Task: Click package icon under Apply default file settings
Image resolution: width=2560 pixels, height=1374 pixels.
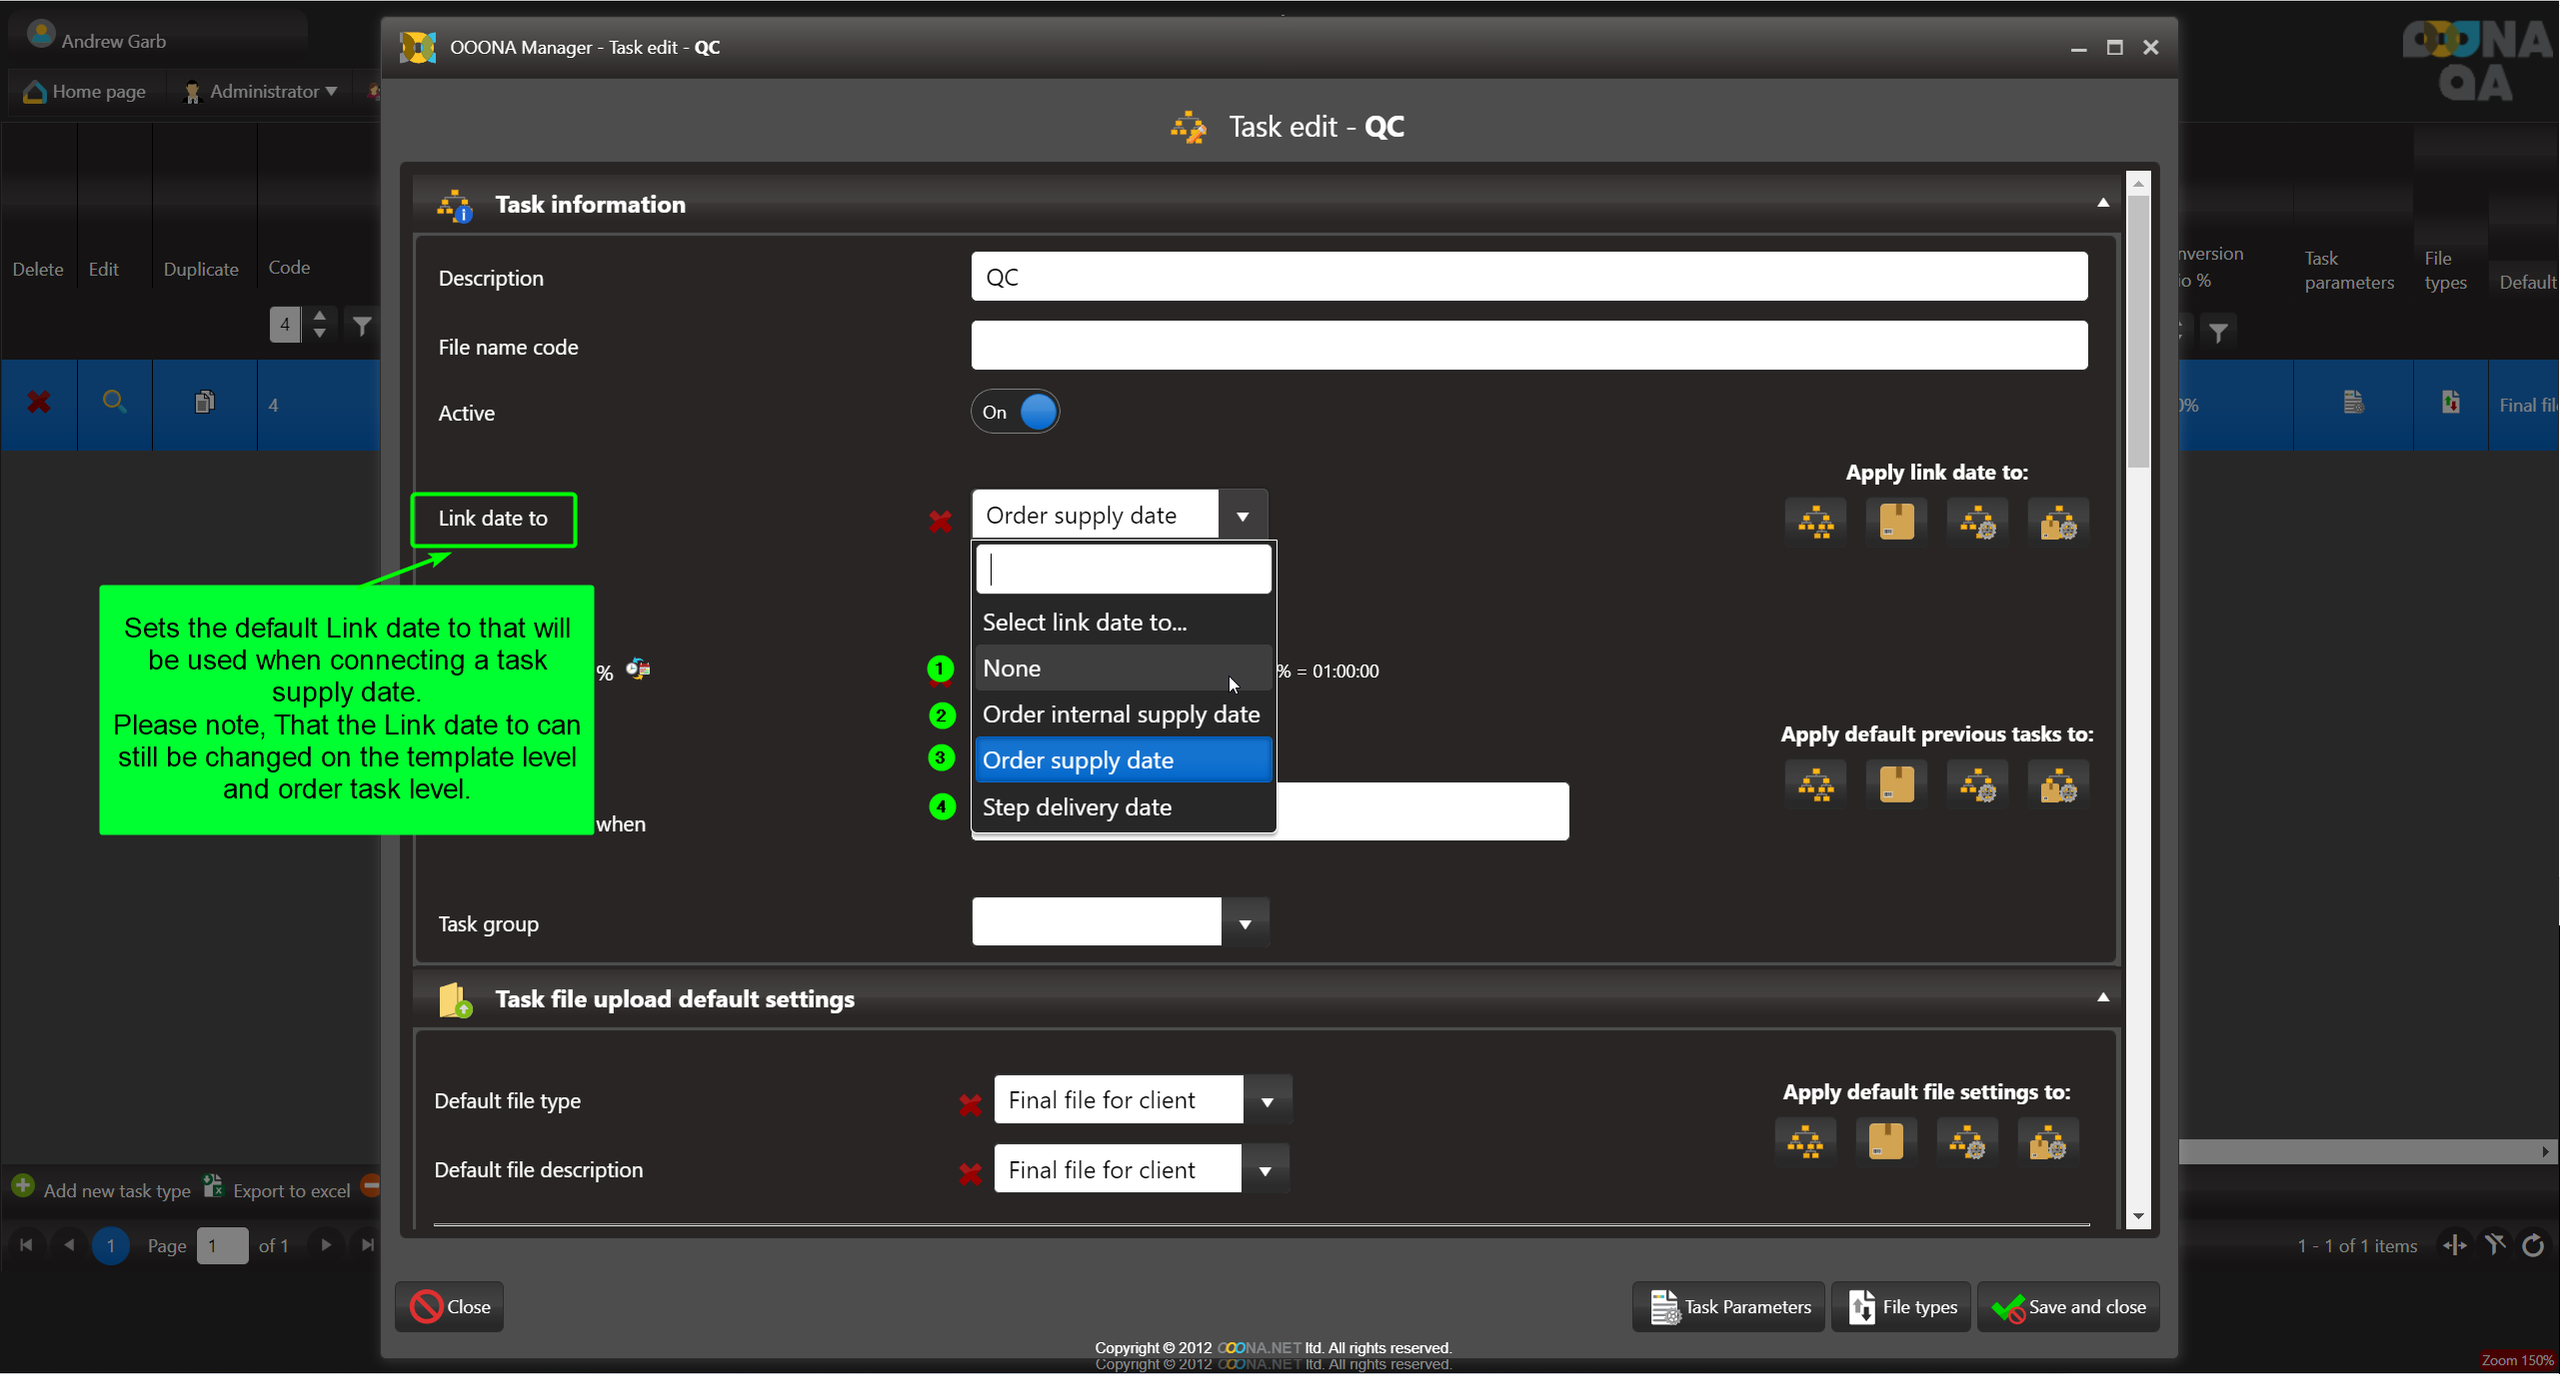Action: point(1885,1141)
